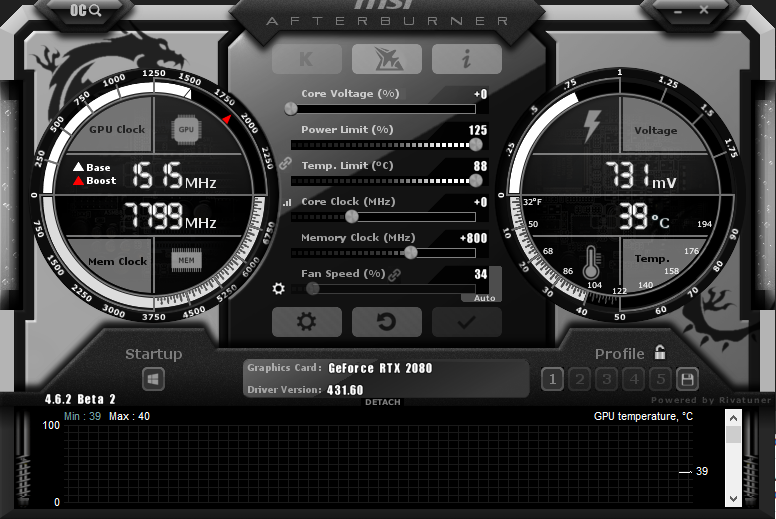Screen dimensions: 776x519
Task: Click the Power Limit 125 value
Action: [x=478, y=130]
